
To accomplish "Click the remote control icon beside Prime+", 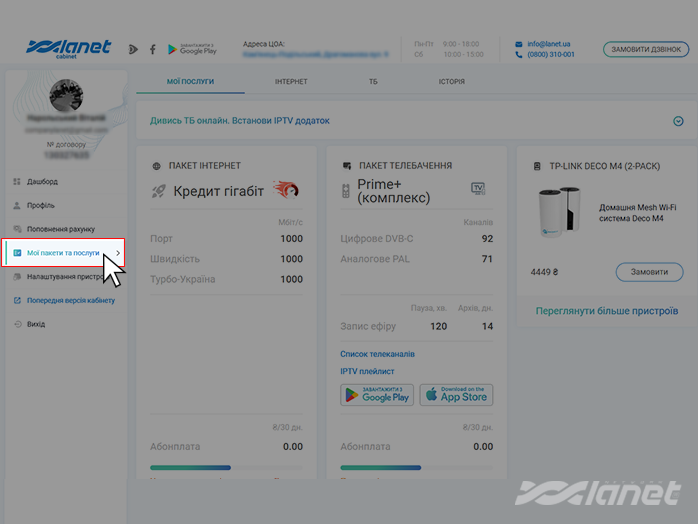I will point(346,191).
